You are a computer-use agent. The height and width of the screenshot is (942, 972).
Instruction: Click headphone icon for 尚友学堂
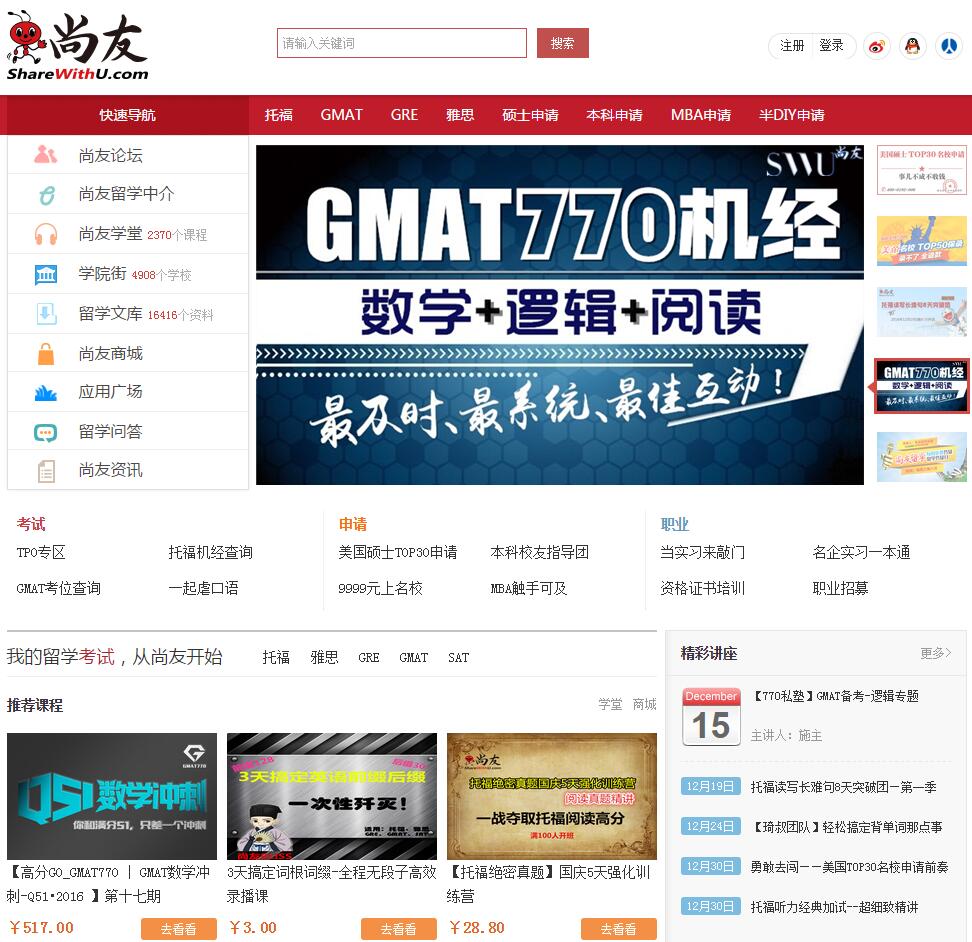(45, 234)
